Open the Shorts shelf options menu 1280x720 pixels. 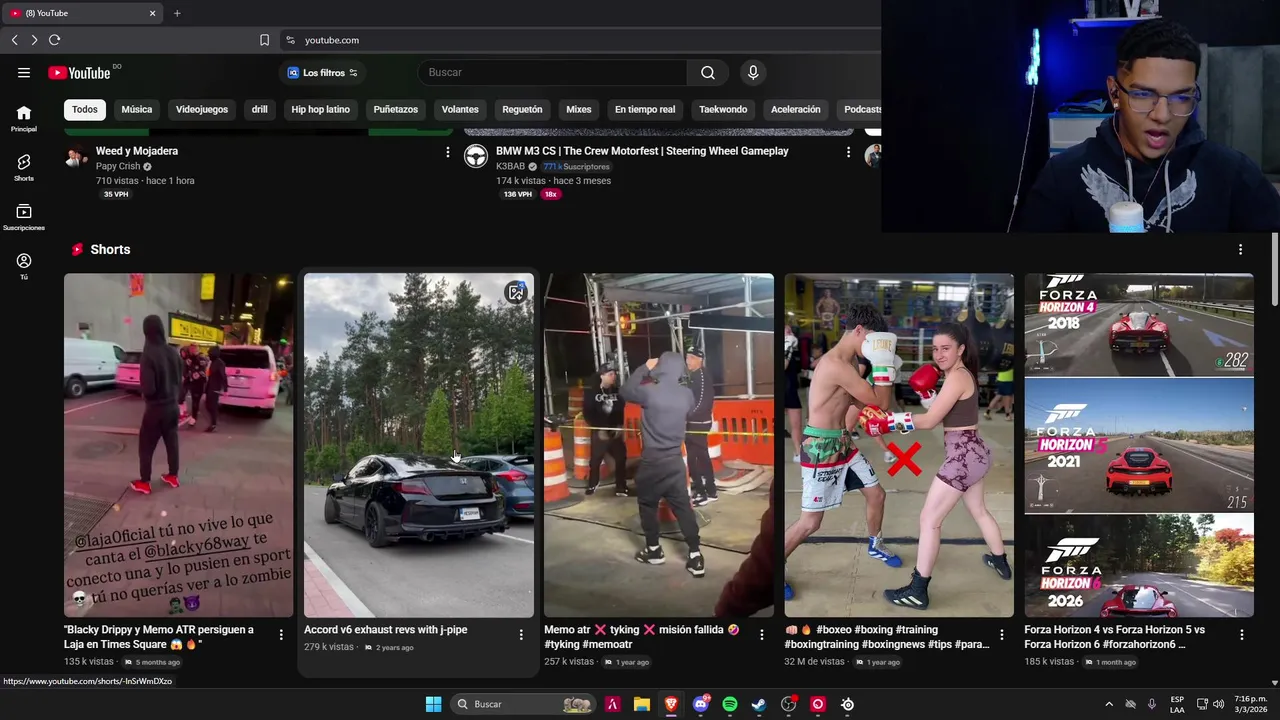[x=1240, y=249]
